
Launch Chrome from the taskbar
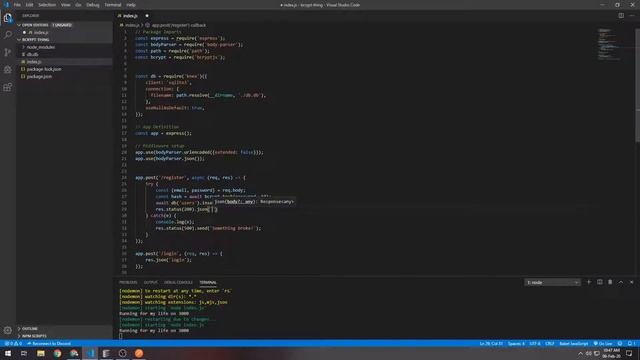coord(57,353)
